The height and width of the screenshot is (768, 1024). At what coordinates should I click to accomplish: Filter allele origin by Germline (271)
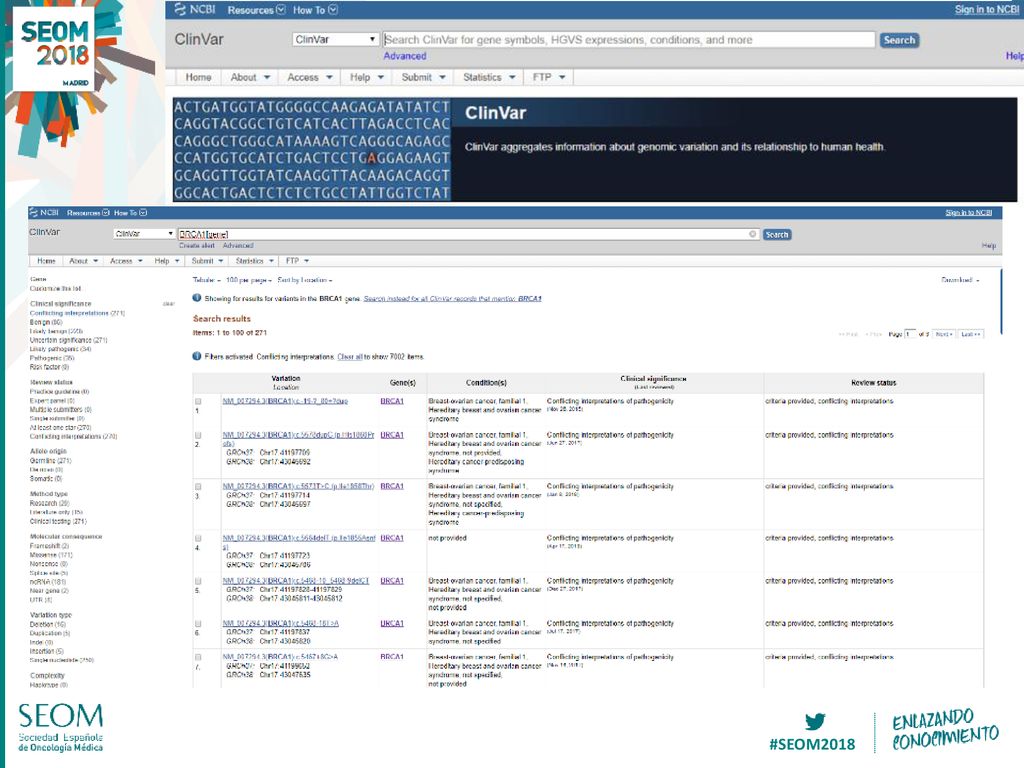[x=51, y=460]
